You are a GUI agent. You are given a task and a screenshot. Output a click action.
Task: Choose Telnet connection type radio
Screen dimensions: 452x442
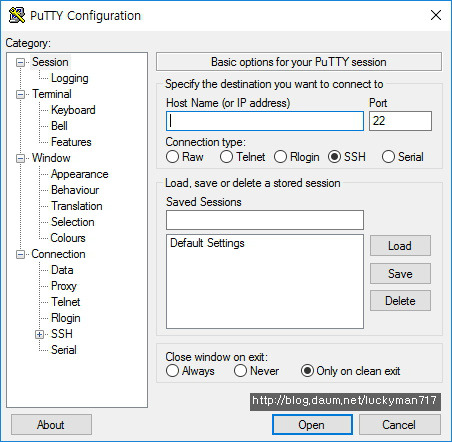click(x=226, y=157)
